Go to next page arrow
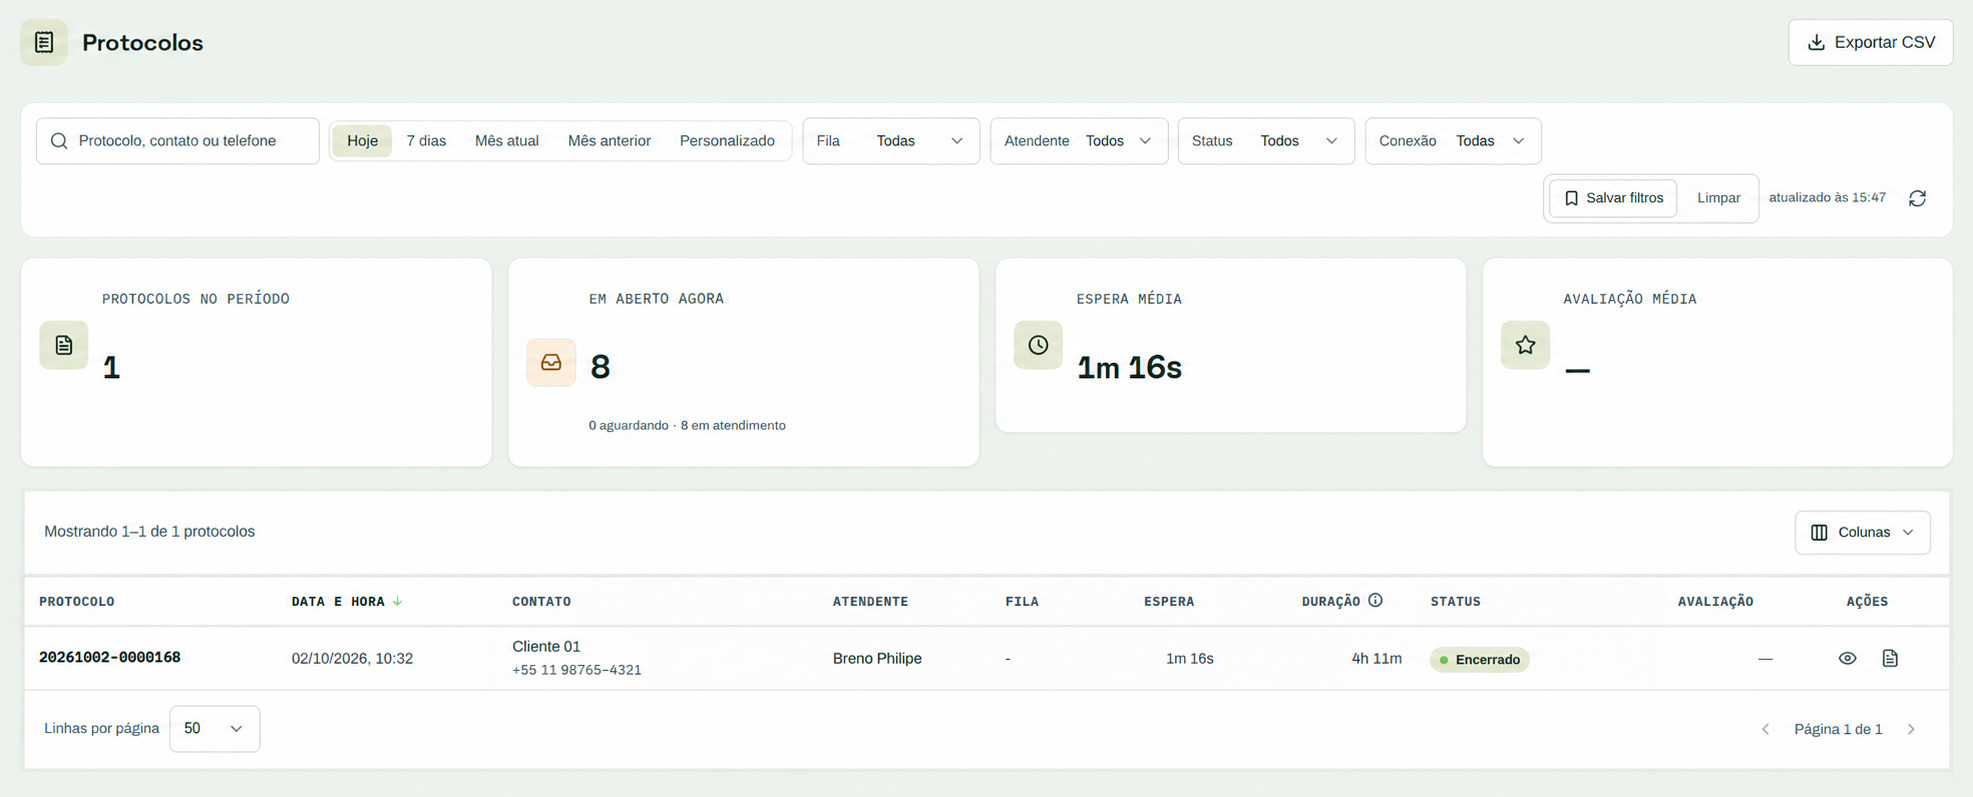The height and width of the screenshot is (797, 1973). pyautogui.click(x=1911, y=729)
